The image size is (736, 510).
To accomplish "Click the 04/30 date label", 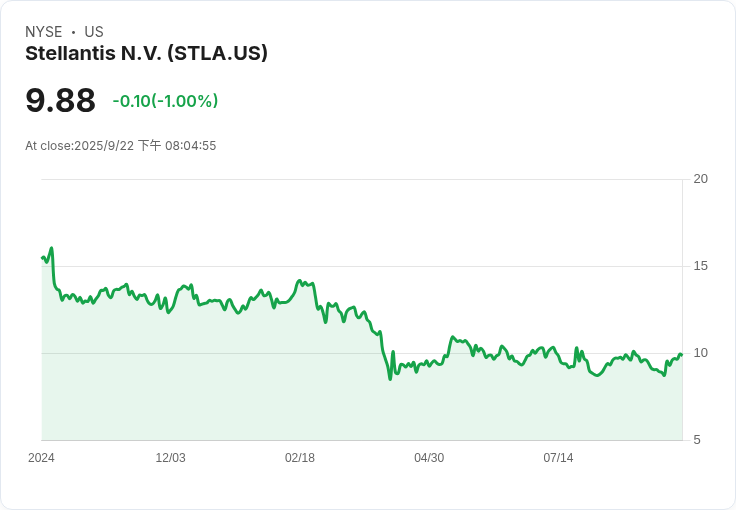I will coord(429,458).
